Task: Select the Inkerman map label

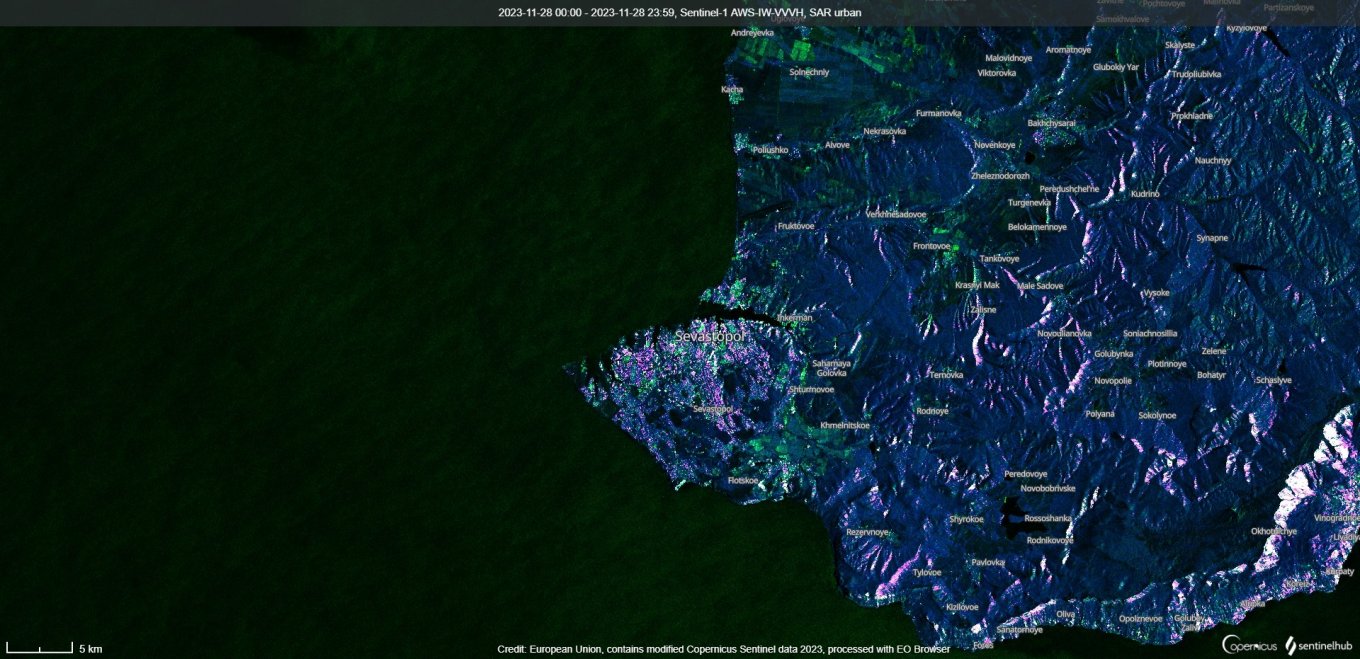Action: [x=795, y=318]
